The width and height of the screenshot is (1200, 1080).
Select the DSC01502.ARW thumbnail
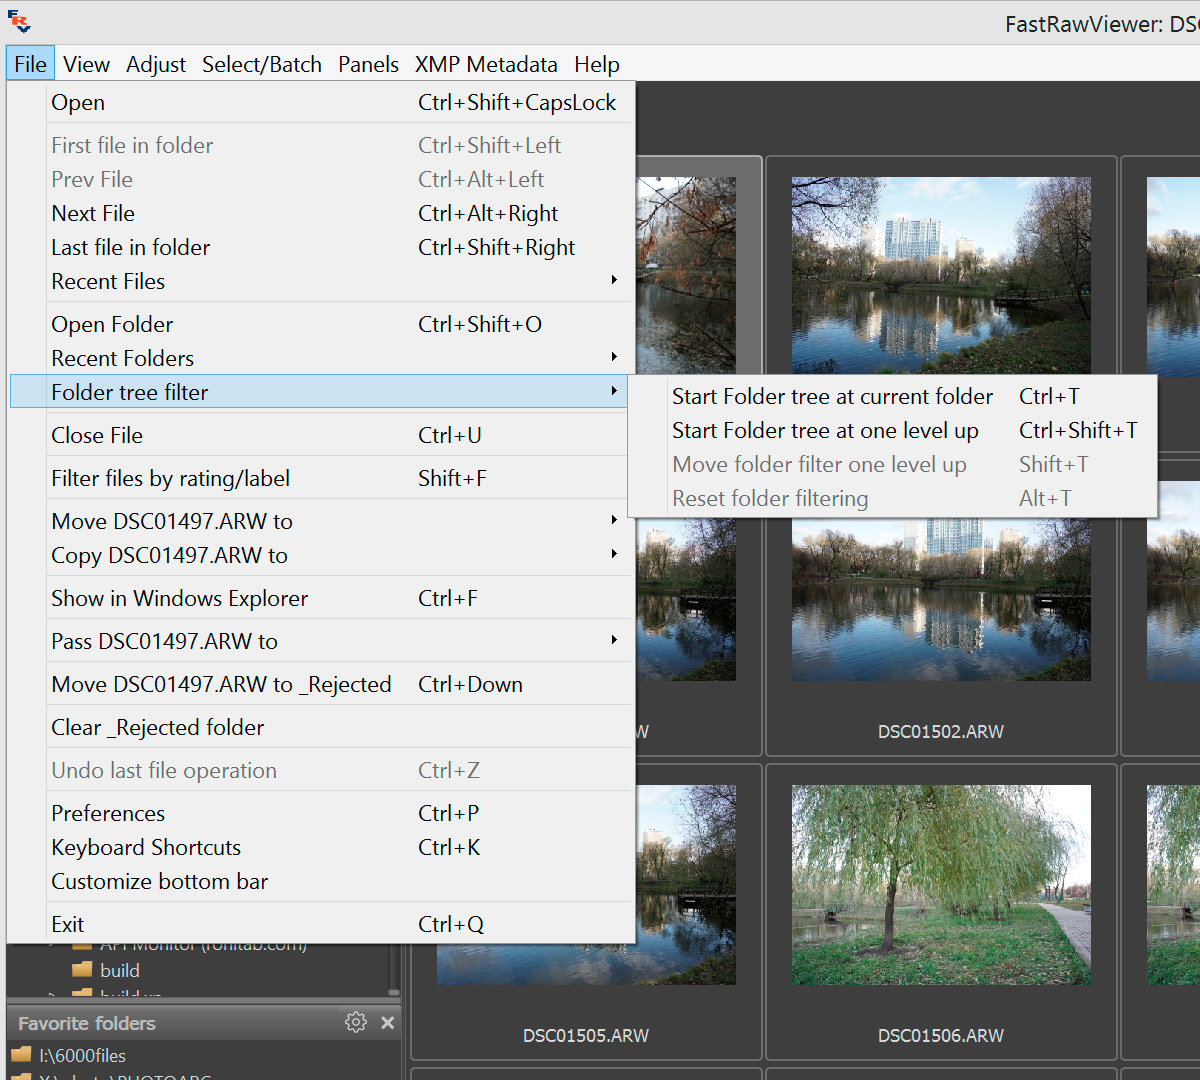click(940, 600)
